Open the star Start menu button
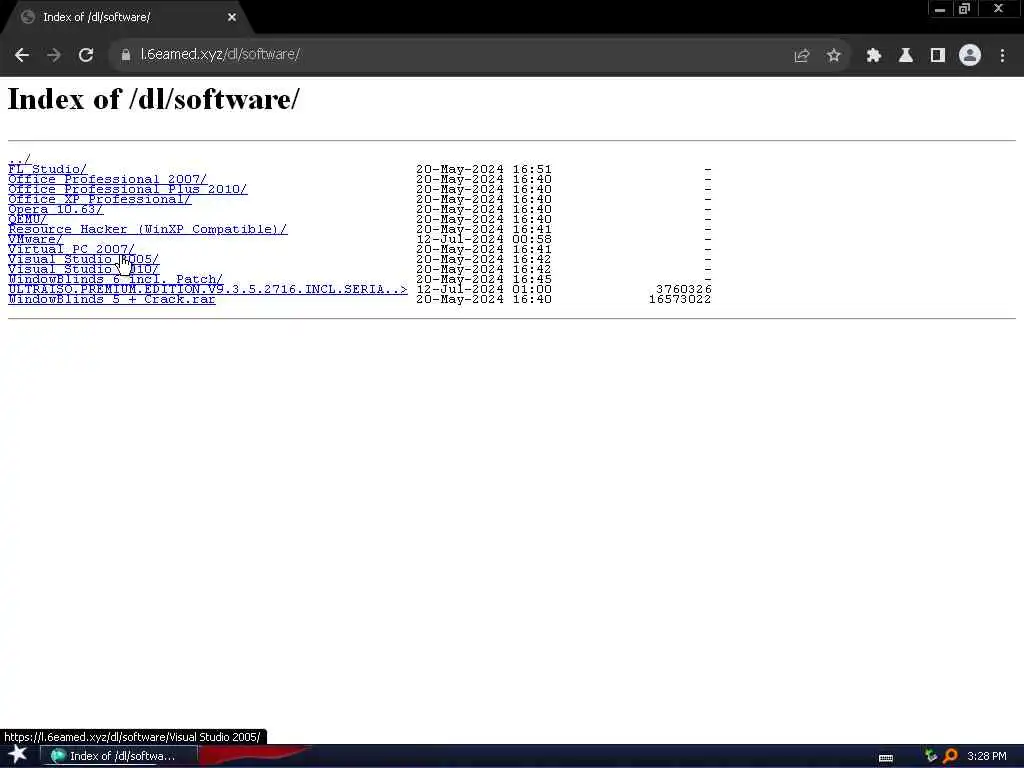 pyautogui.click(x=18, y=755)
